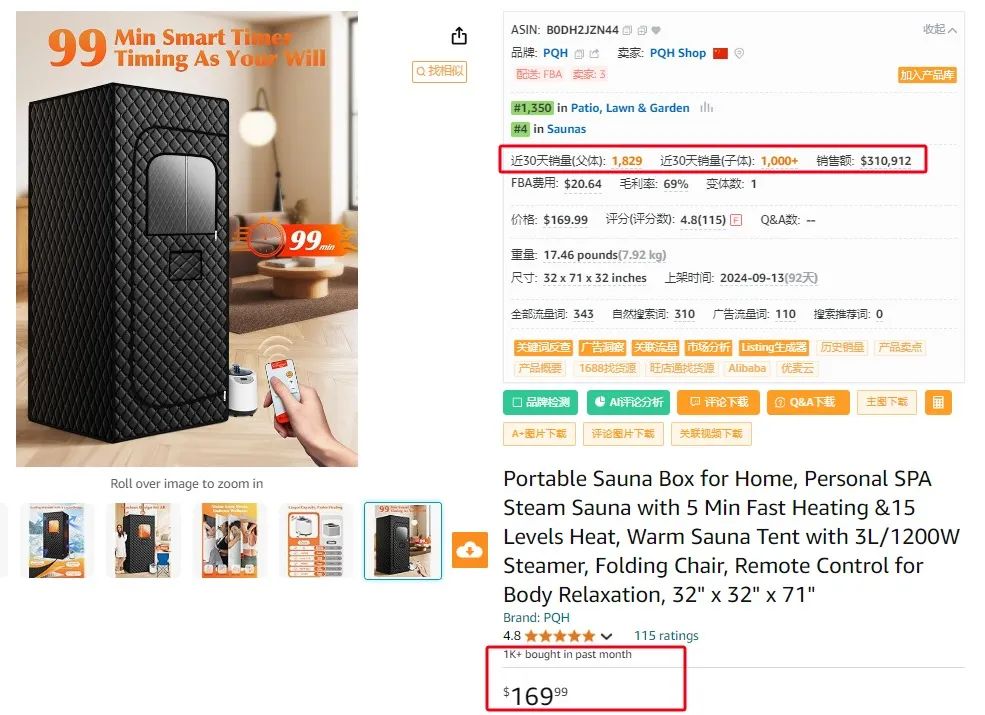The width and height of the screenshot is (985, 715).
Task: Click the orange cloud download icon
Action: [470, 550]
